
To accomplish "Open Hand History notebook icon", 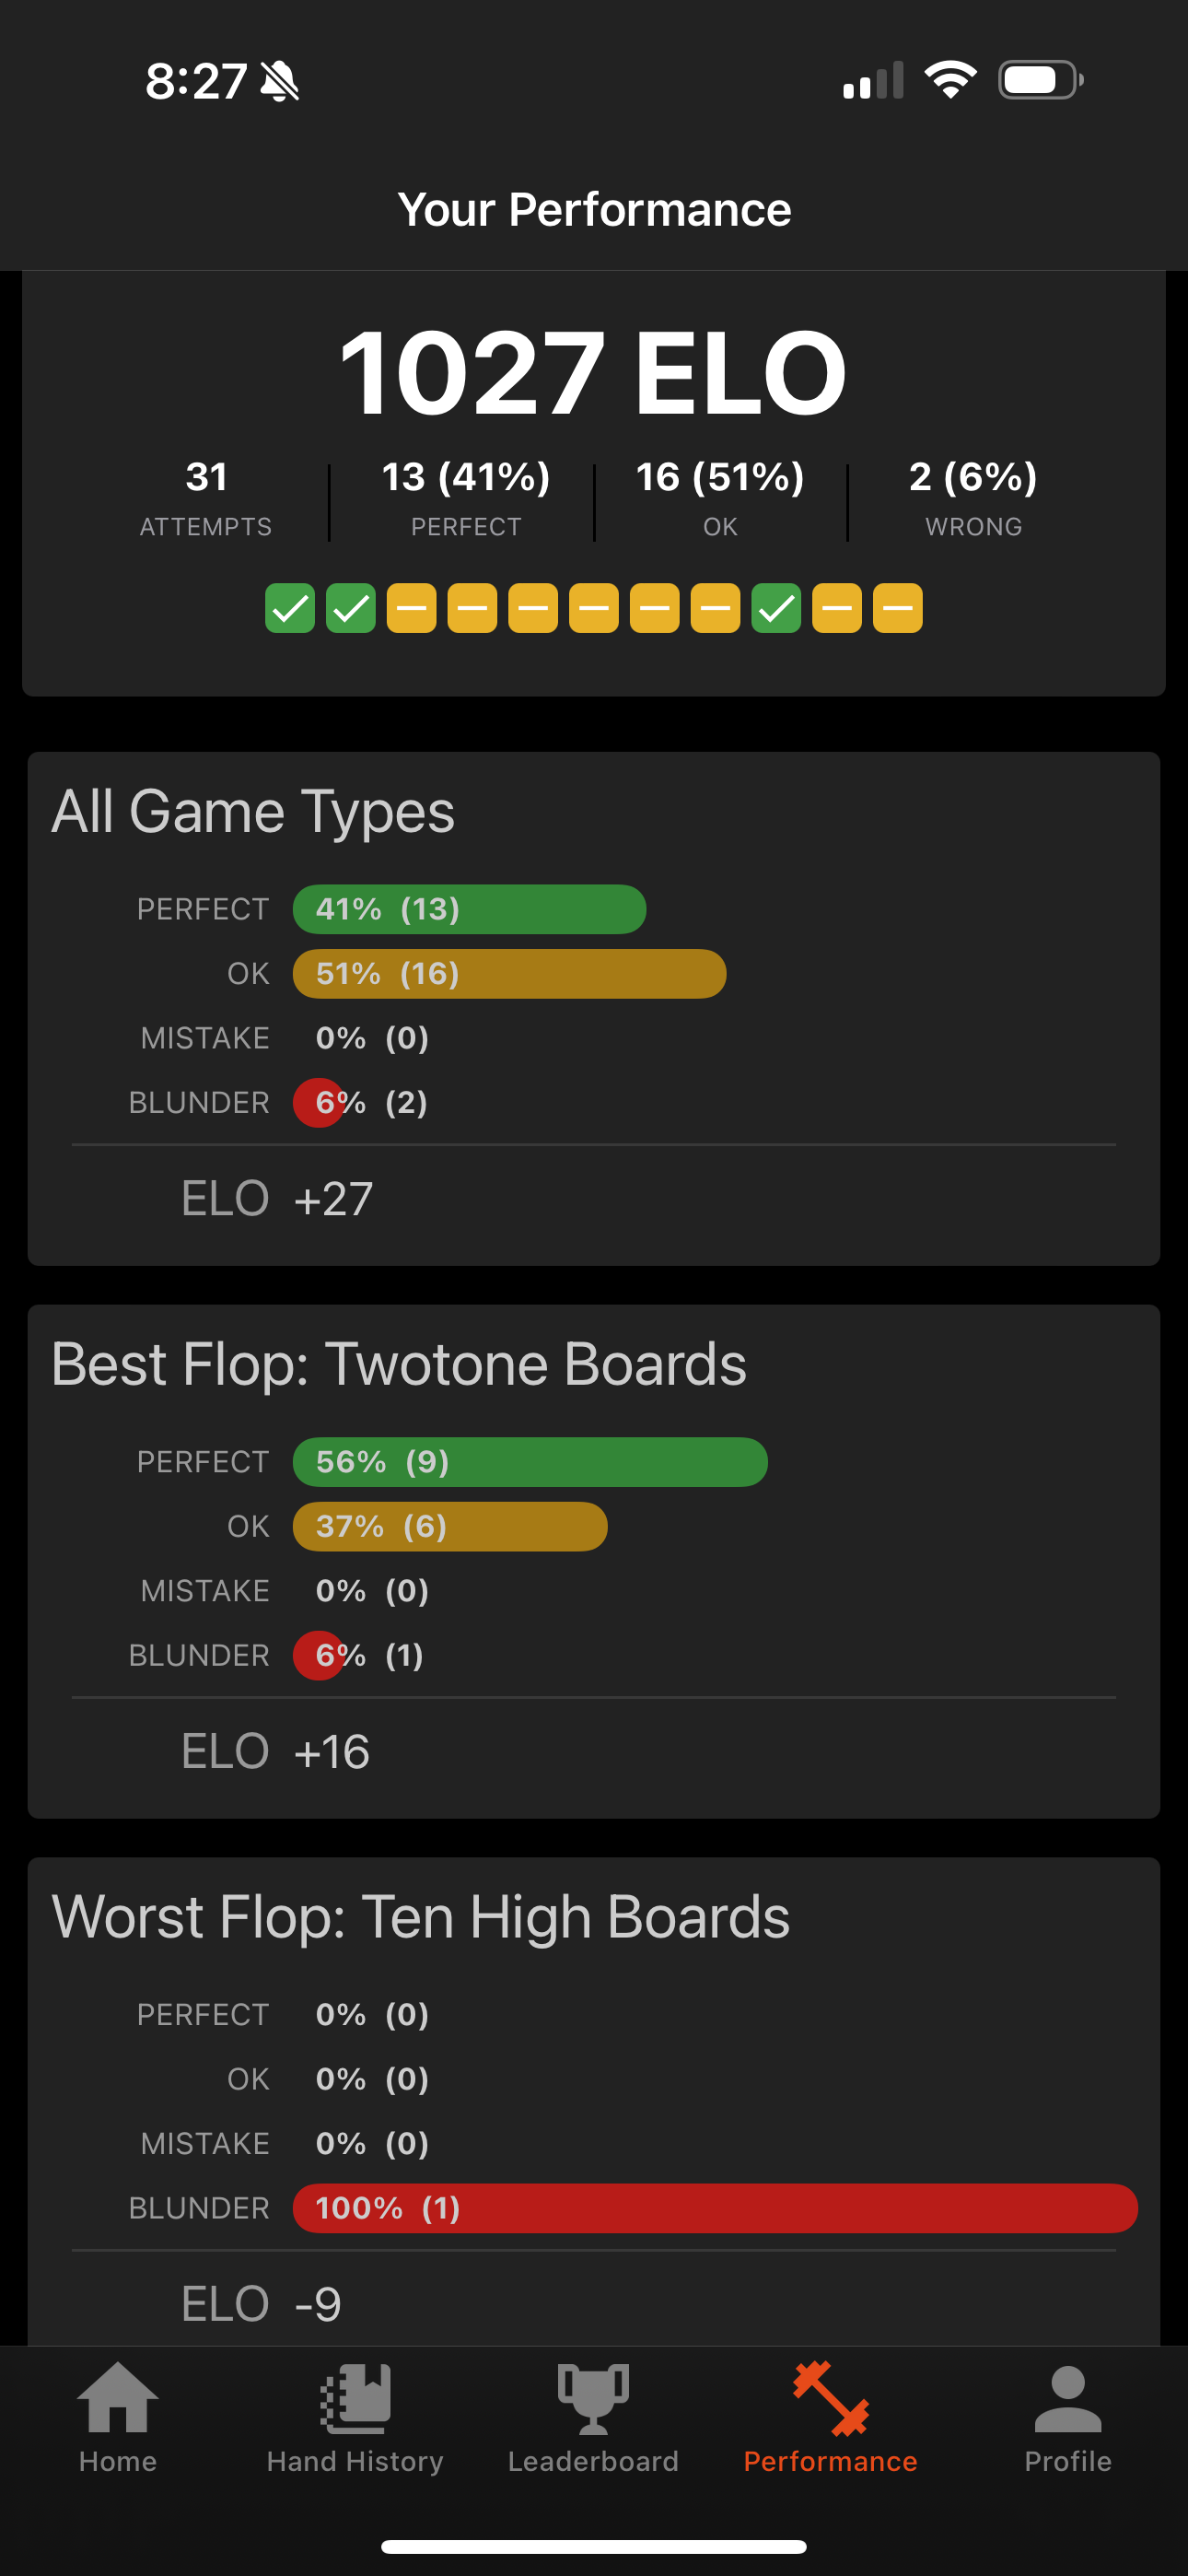I will [x=355, y=2398].
